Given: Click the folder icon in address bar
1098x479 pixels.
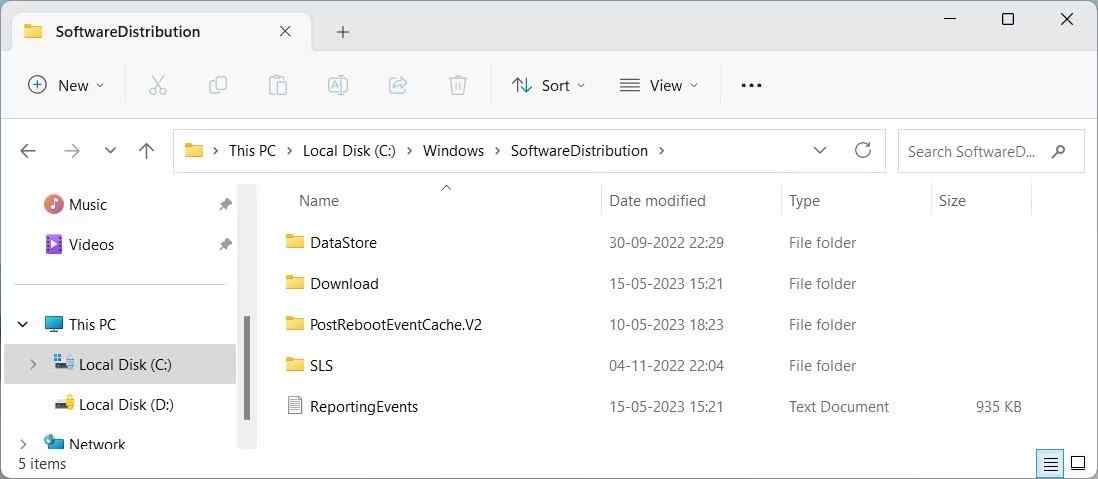Looking at the screenshot, I should (193, 151).
